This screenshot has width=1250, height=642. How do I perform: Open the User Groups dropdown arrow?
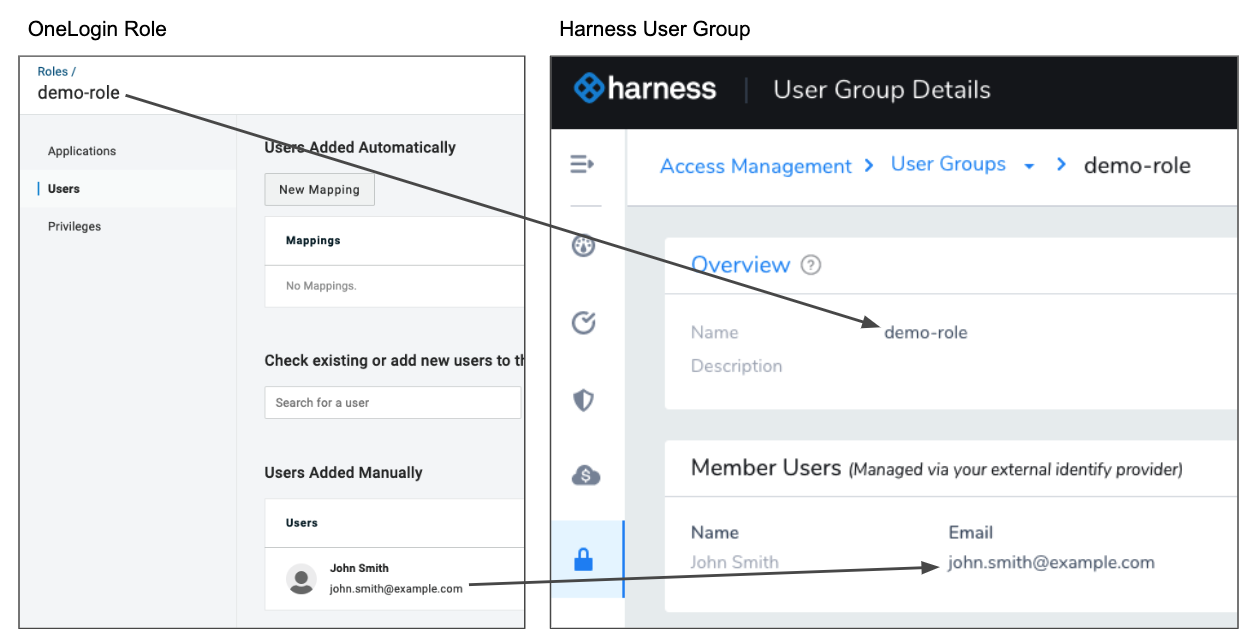[x=1029, y=166]
